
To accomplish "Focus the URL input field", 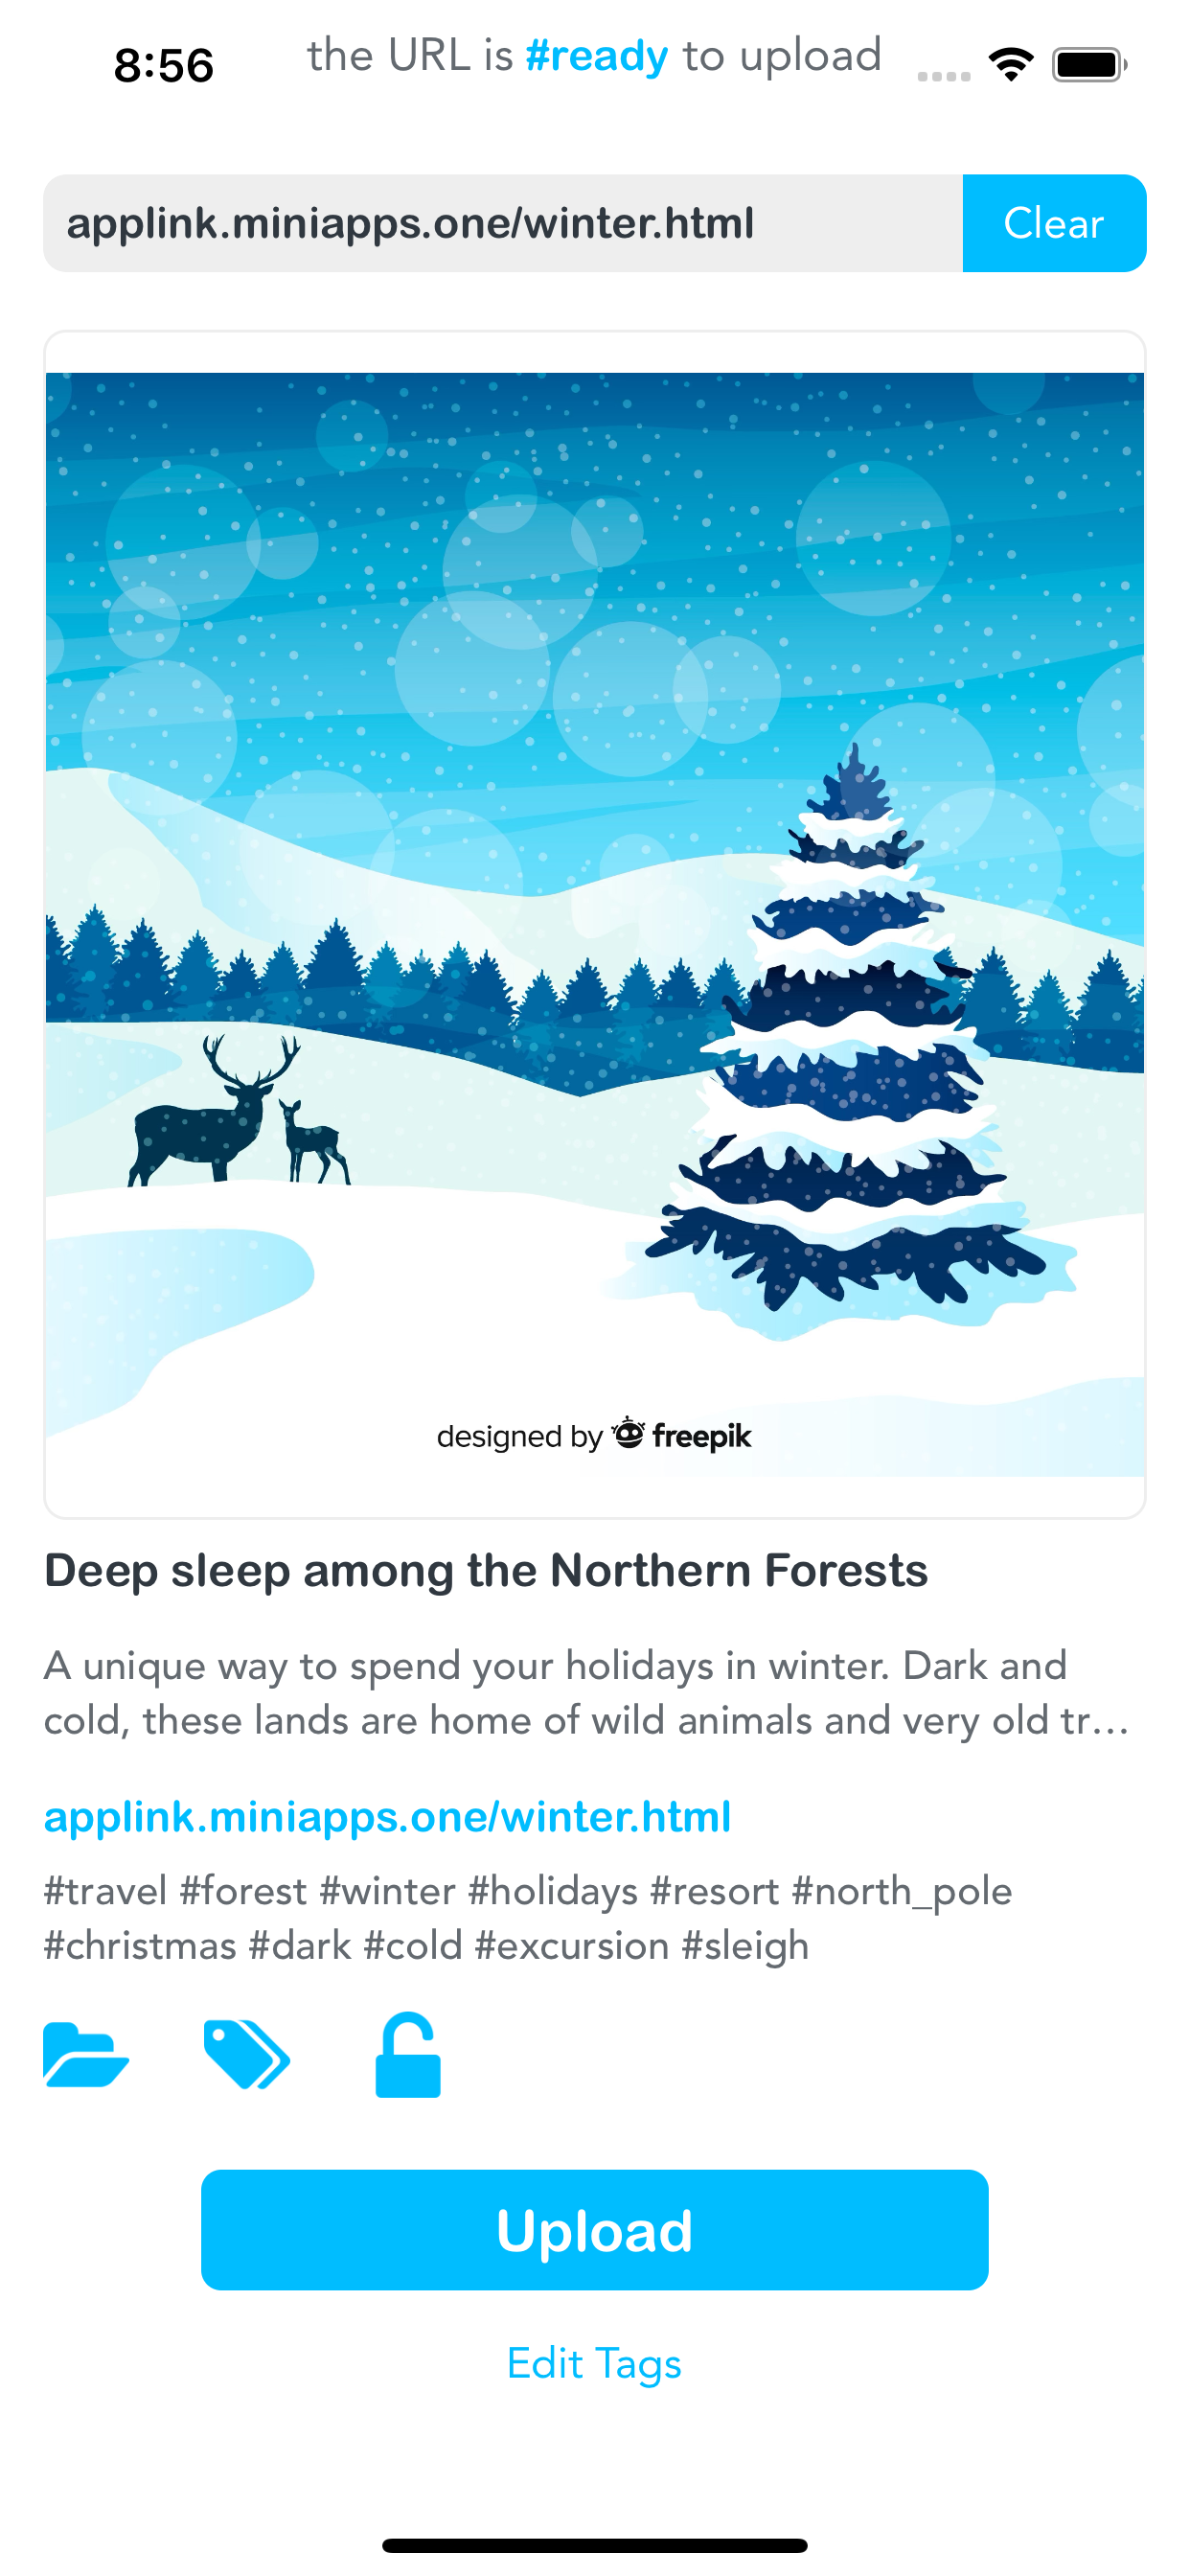I will [x=502, y=223].
